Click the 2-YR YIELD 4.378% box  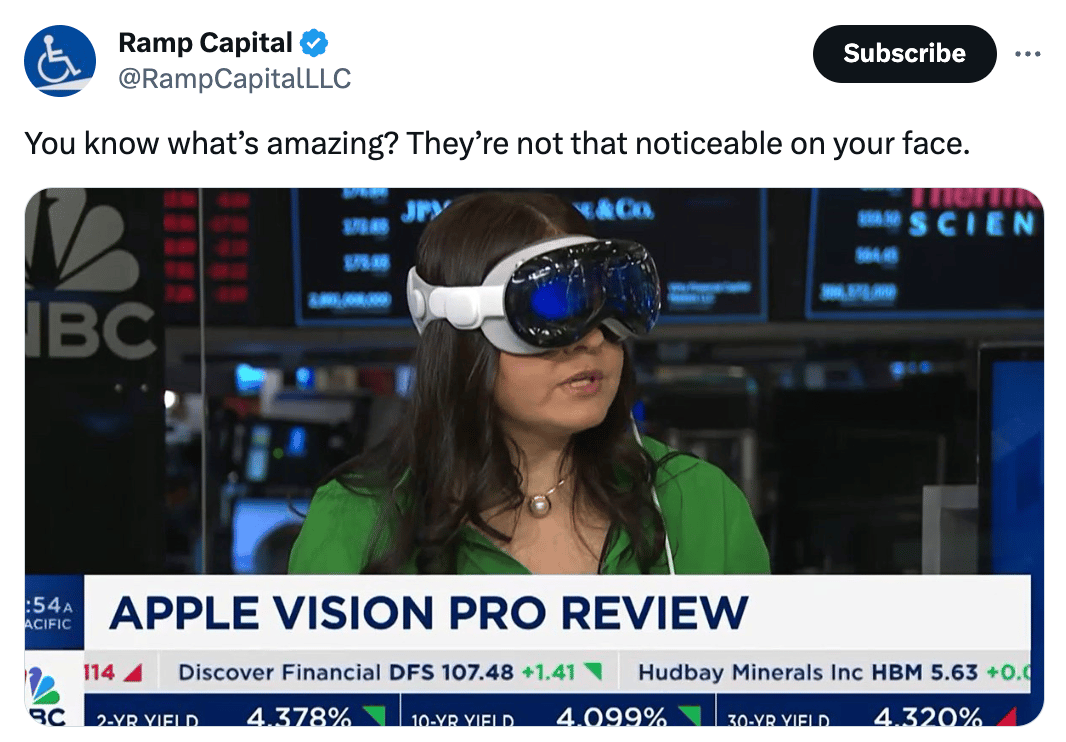click(241, 711)
